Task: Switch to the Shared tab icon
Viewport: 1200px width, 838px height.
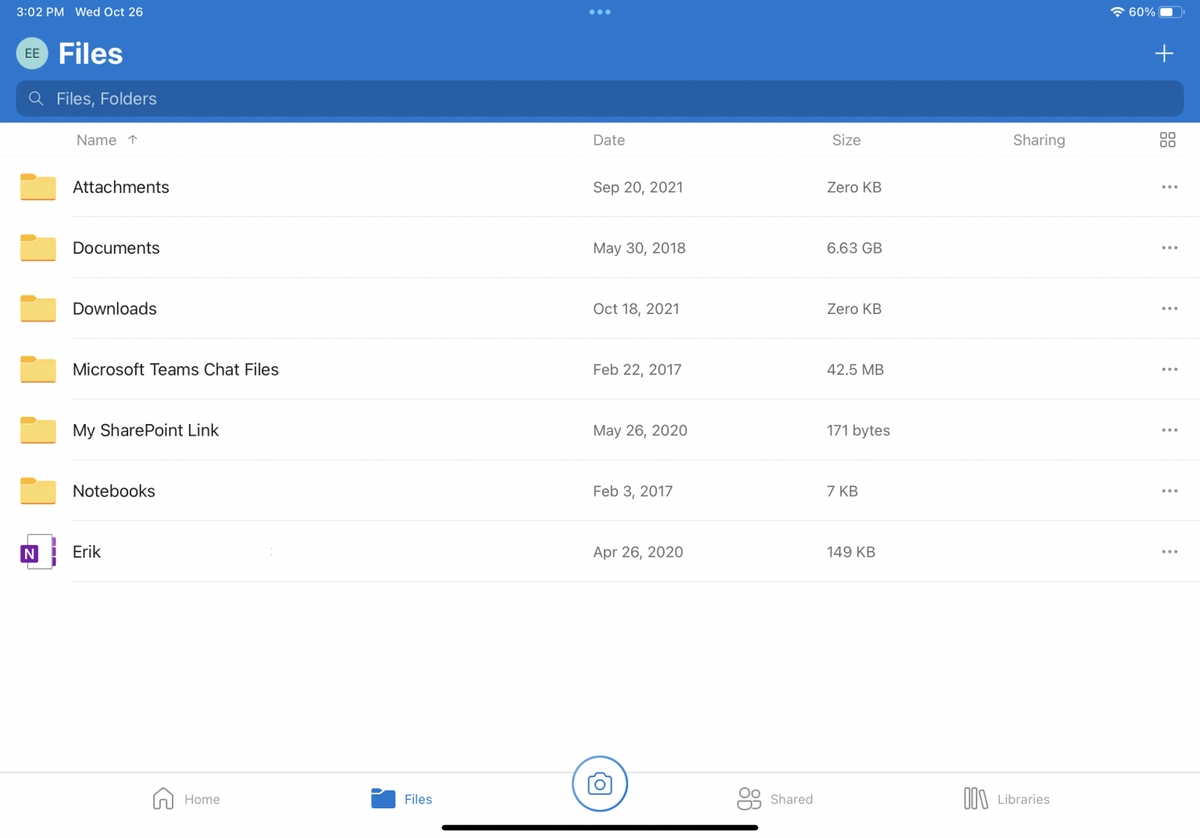Action: pyautogui.click(x=748, y=798)
